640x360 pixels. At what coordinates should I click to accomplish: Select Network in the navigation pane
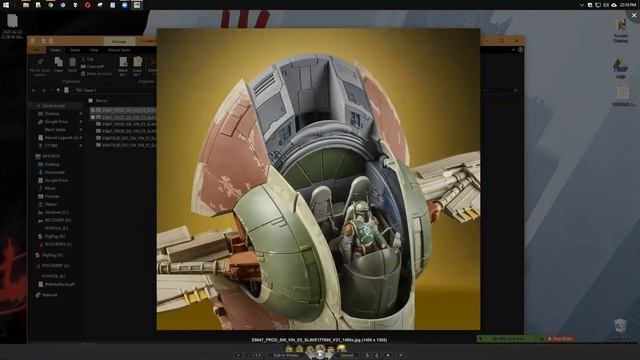coord(49,295)
